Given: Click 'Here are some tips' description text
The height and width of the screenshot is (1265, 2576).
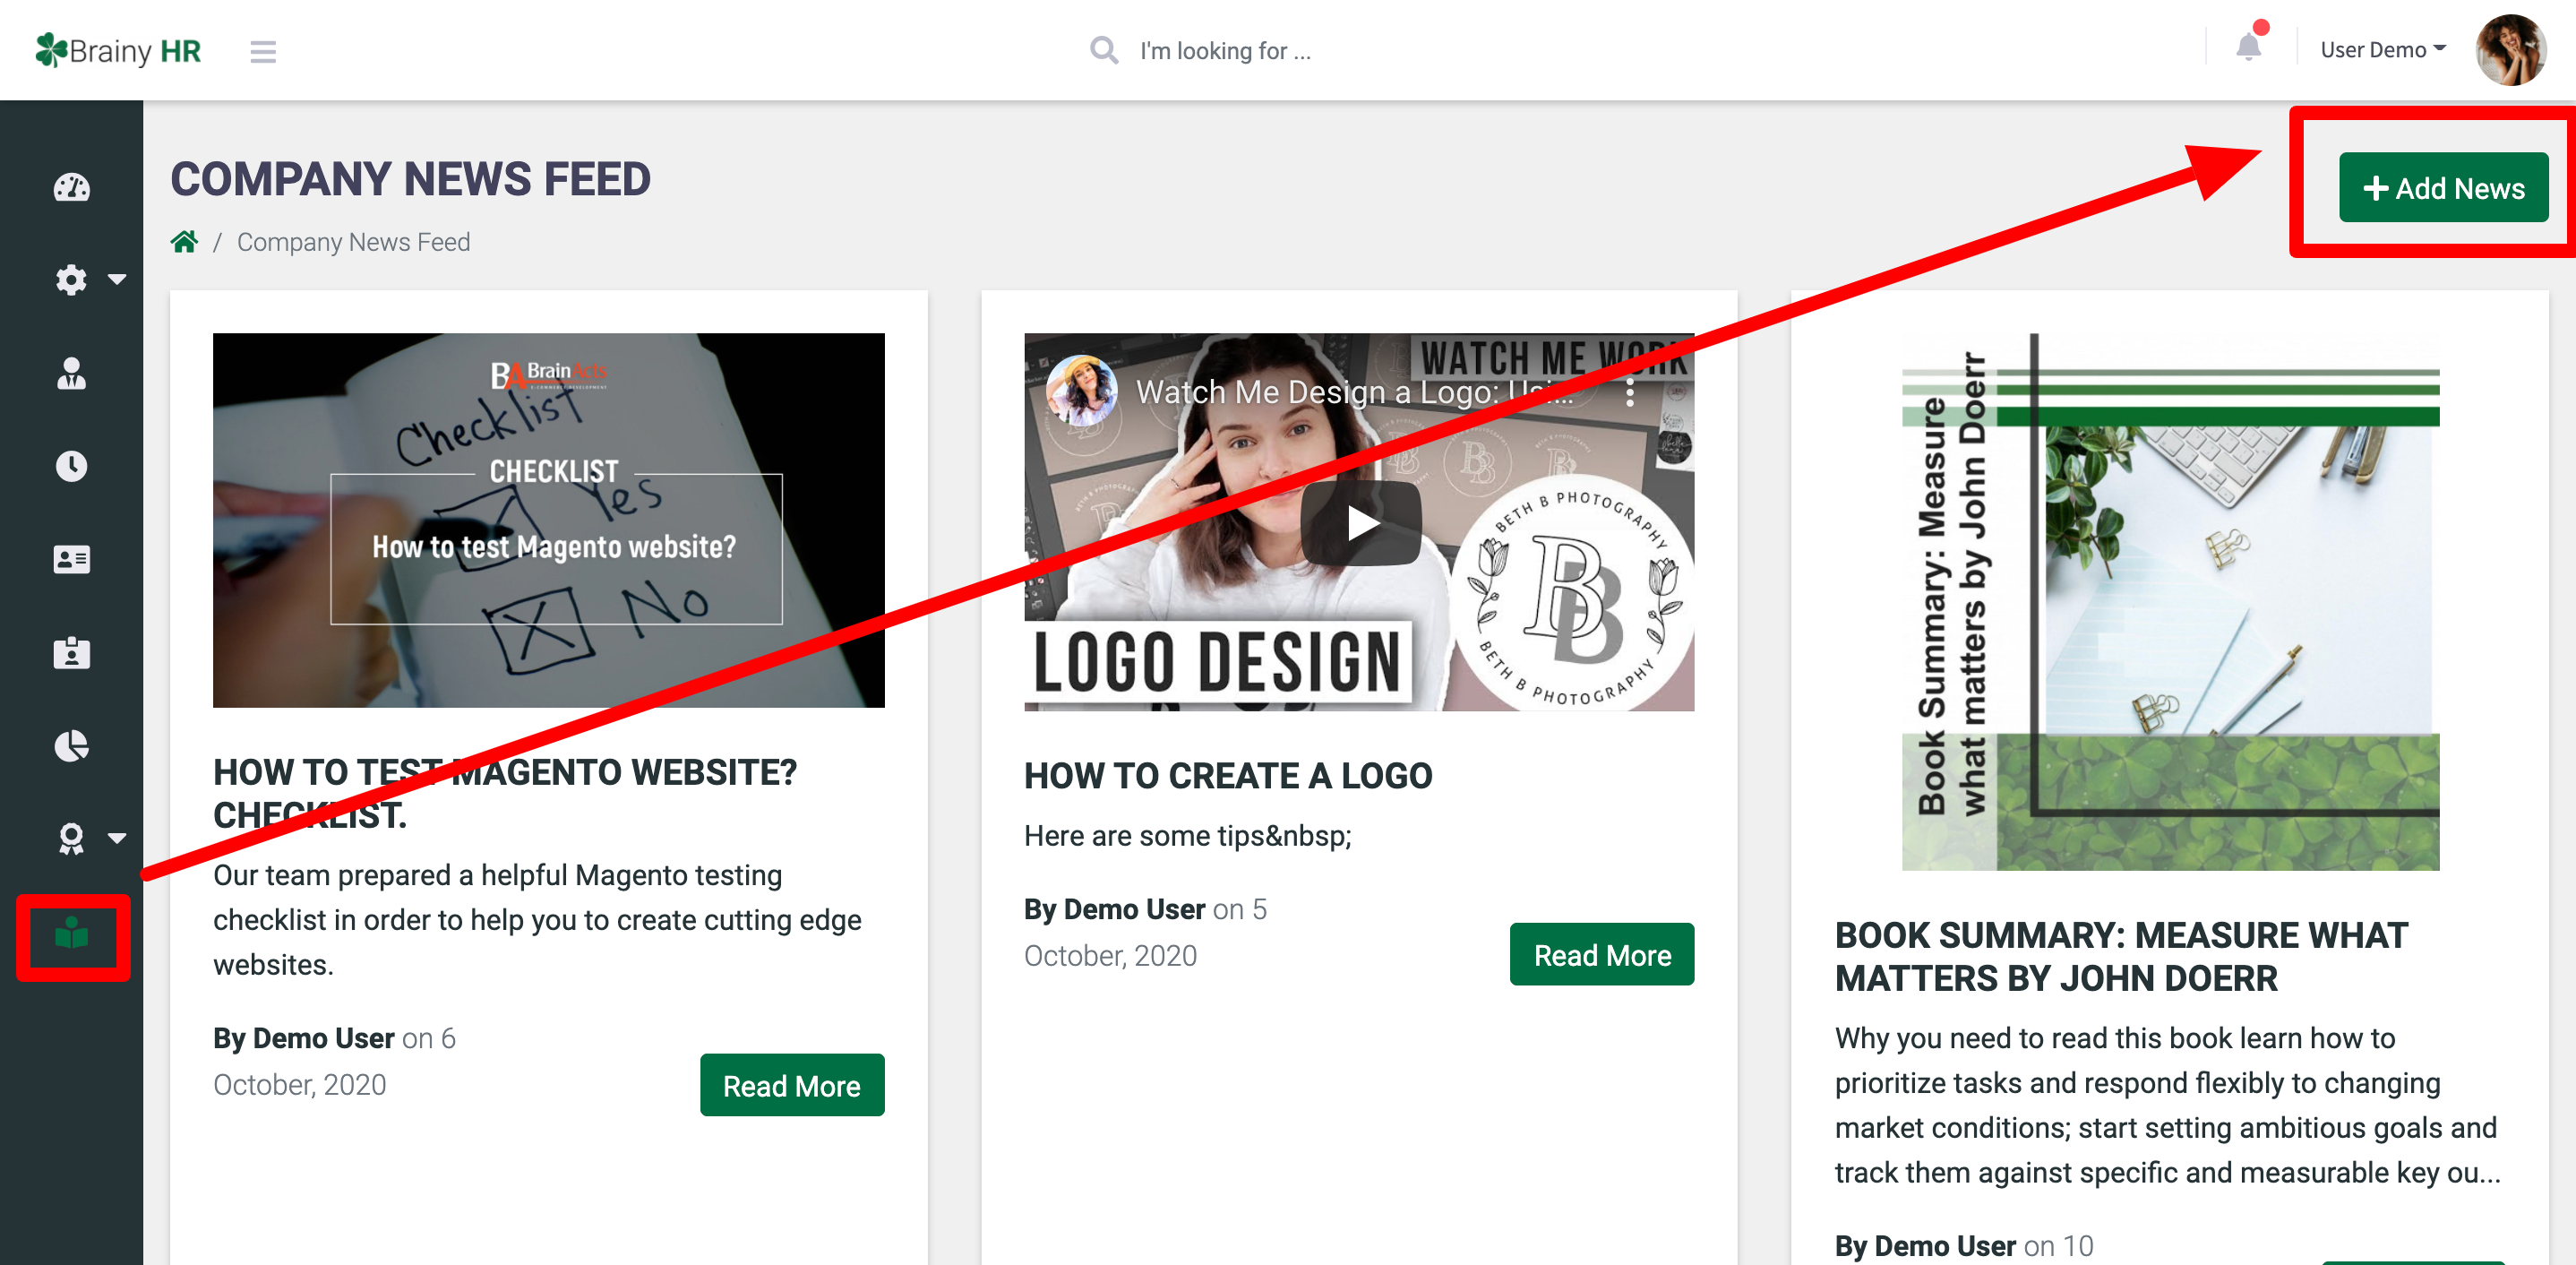Looking at the screenshot, I should (x=1187, y=836).
